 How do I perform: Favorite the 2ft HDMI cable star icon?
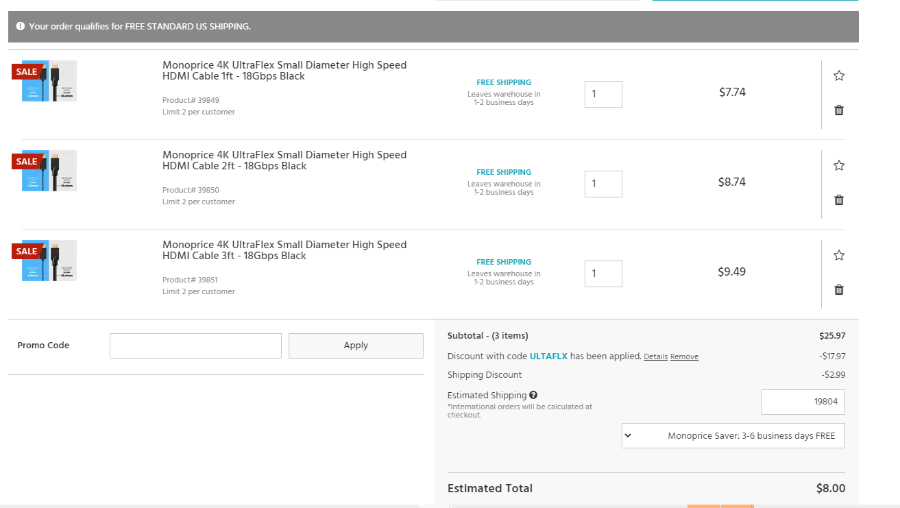pos(839,165)
